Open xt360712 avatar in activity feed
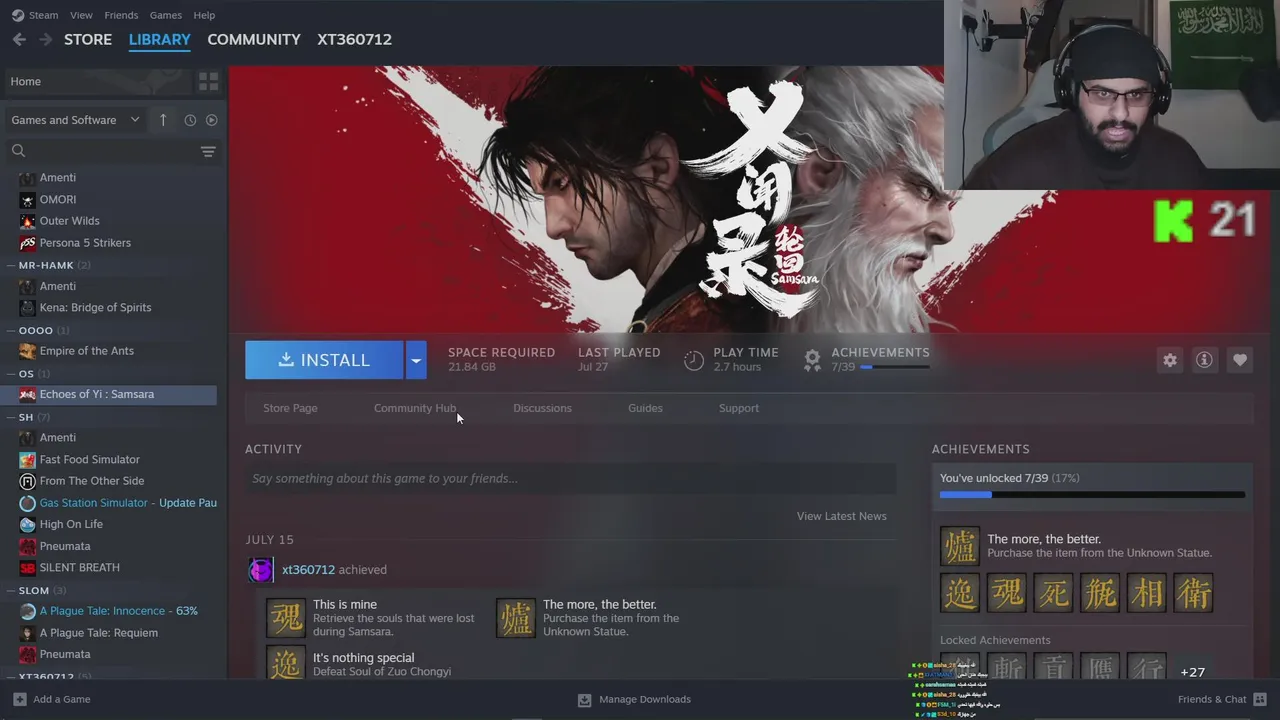 (261, 570)
